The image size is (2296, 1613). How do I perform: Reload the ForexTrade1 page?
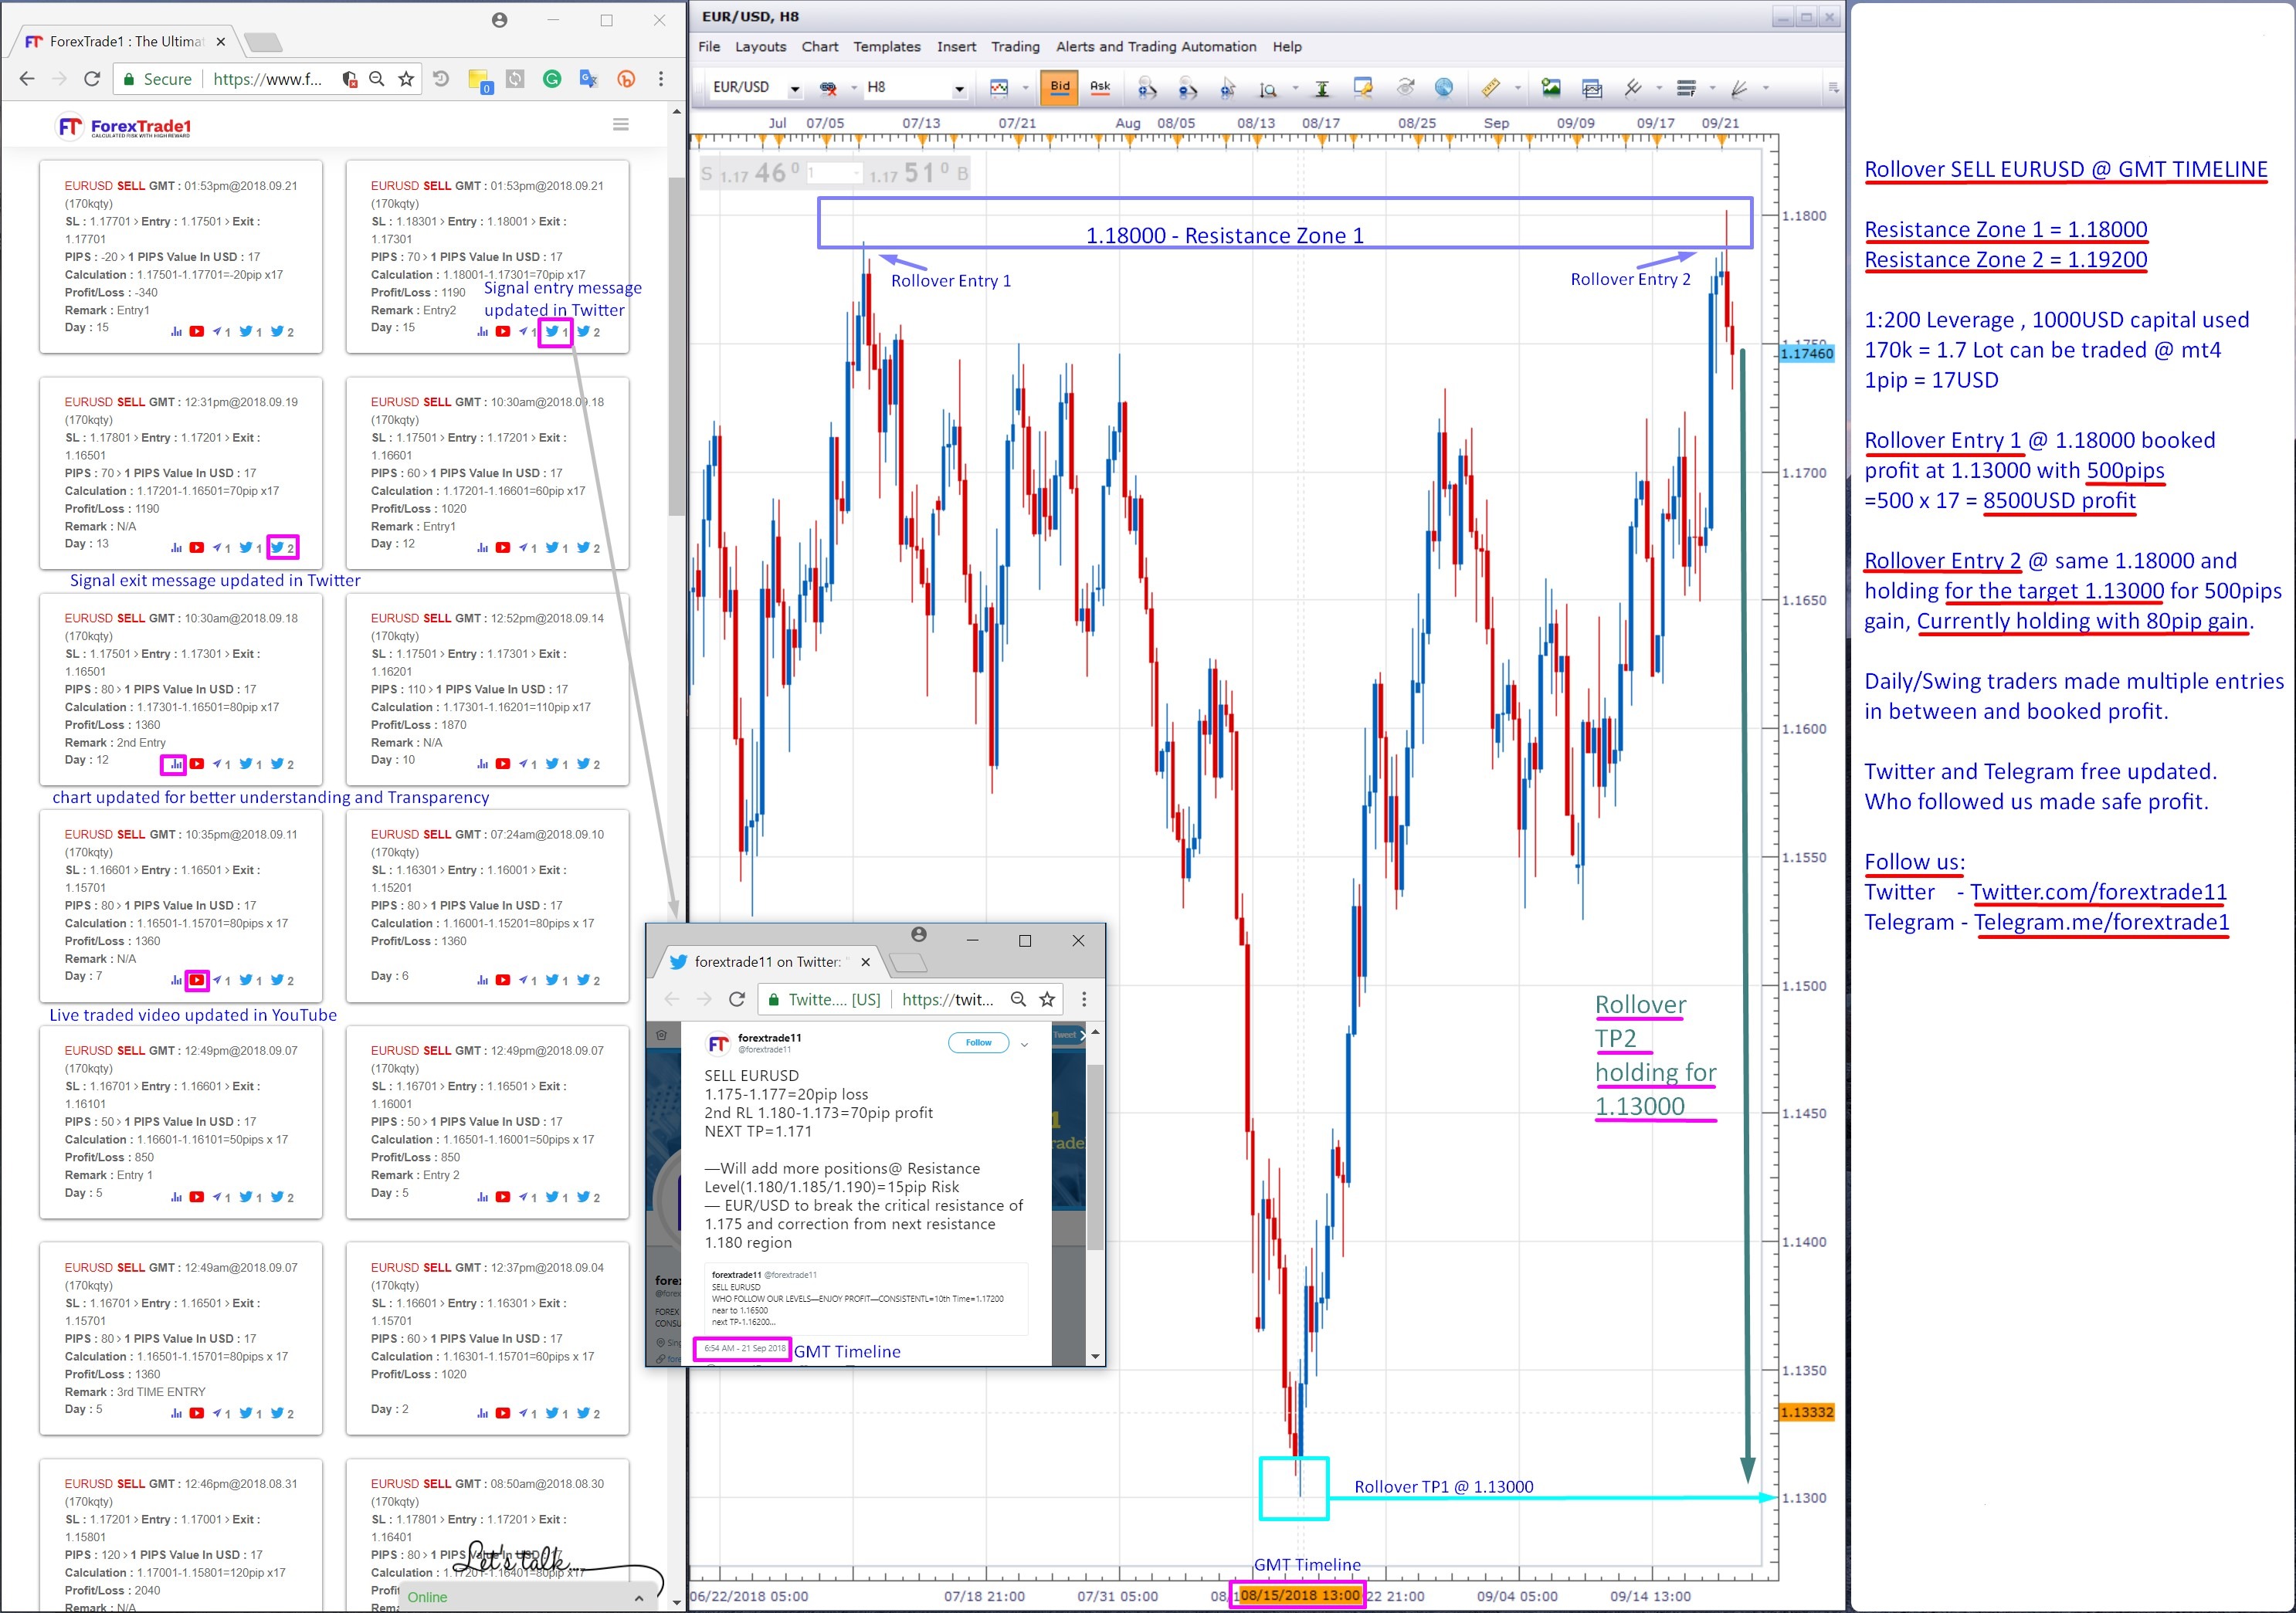[x=92, y=78]
